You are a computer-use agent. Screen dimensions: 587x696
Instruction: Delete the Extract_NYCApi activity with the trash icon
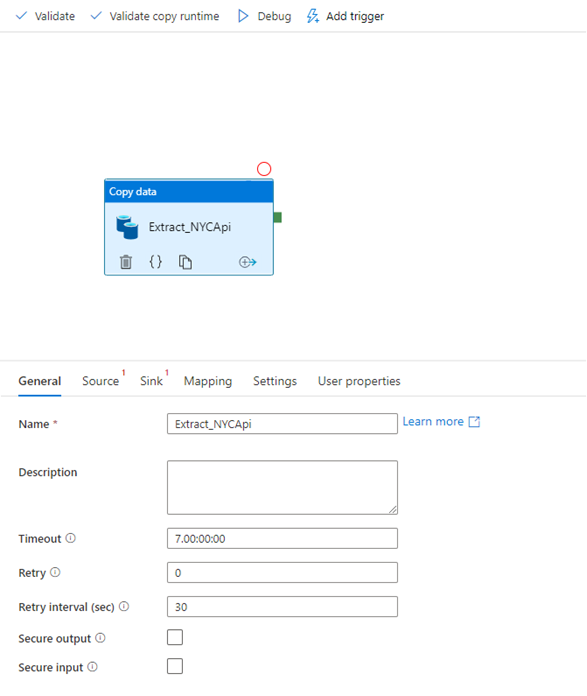coord(126,262)
